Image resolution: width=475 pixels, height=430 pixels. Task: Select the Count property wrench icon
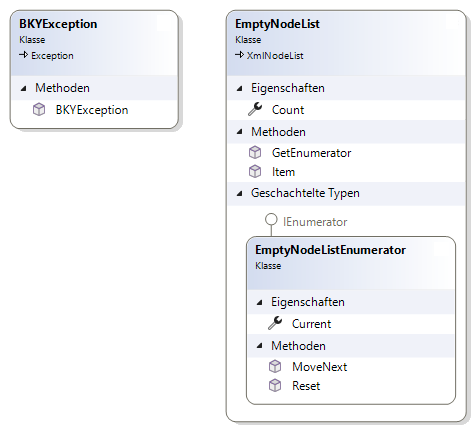255,109
